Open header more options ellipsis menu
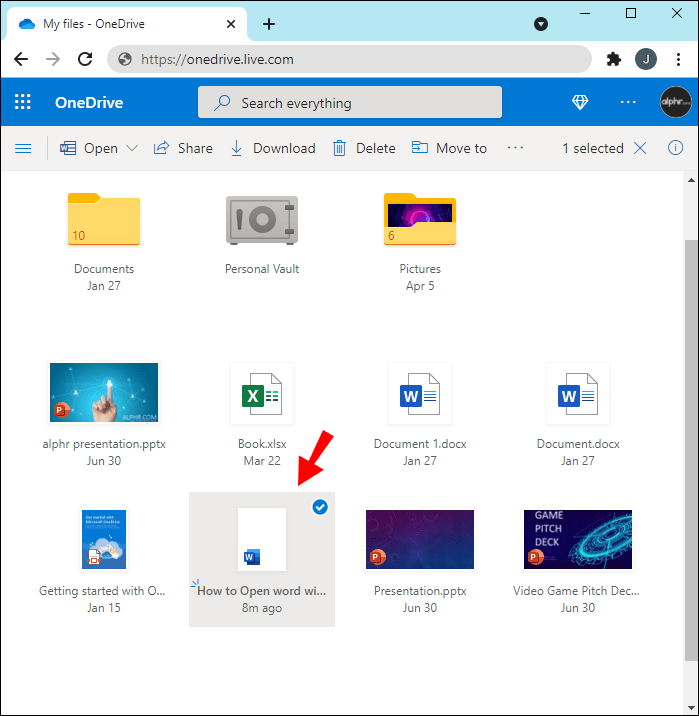The height and width of the screenshot is (716, 699). point(628,102)
